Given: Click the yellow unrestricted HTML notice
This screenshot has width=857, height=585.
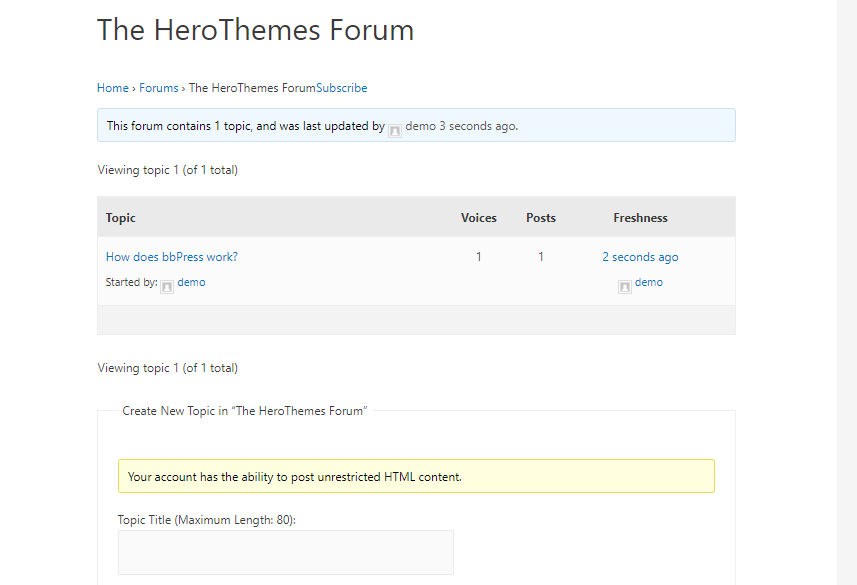Looking at the screenshot, I should (416, 477).
